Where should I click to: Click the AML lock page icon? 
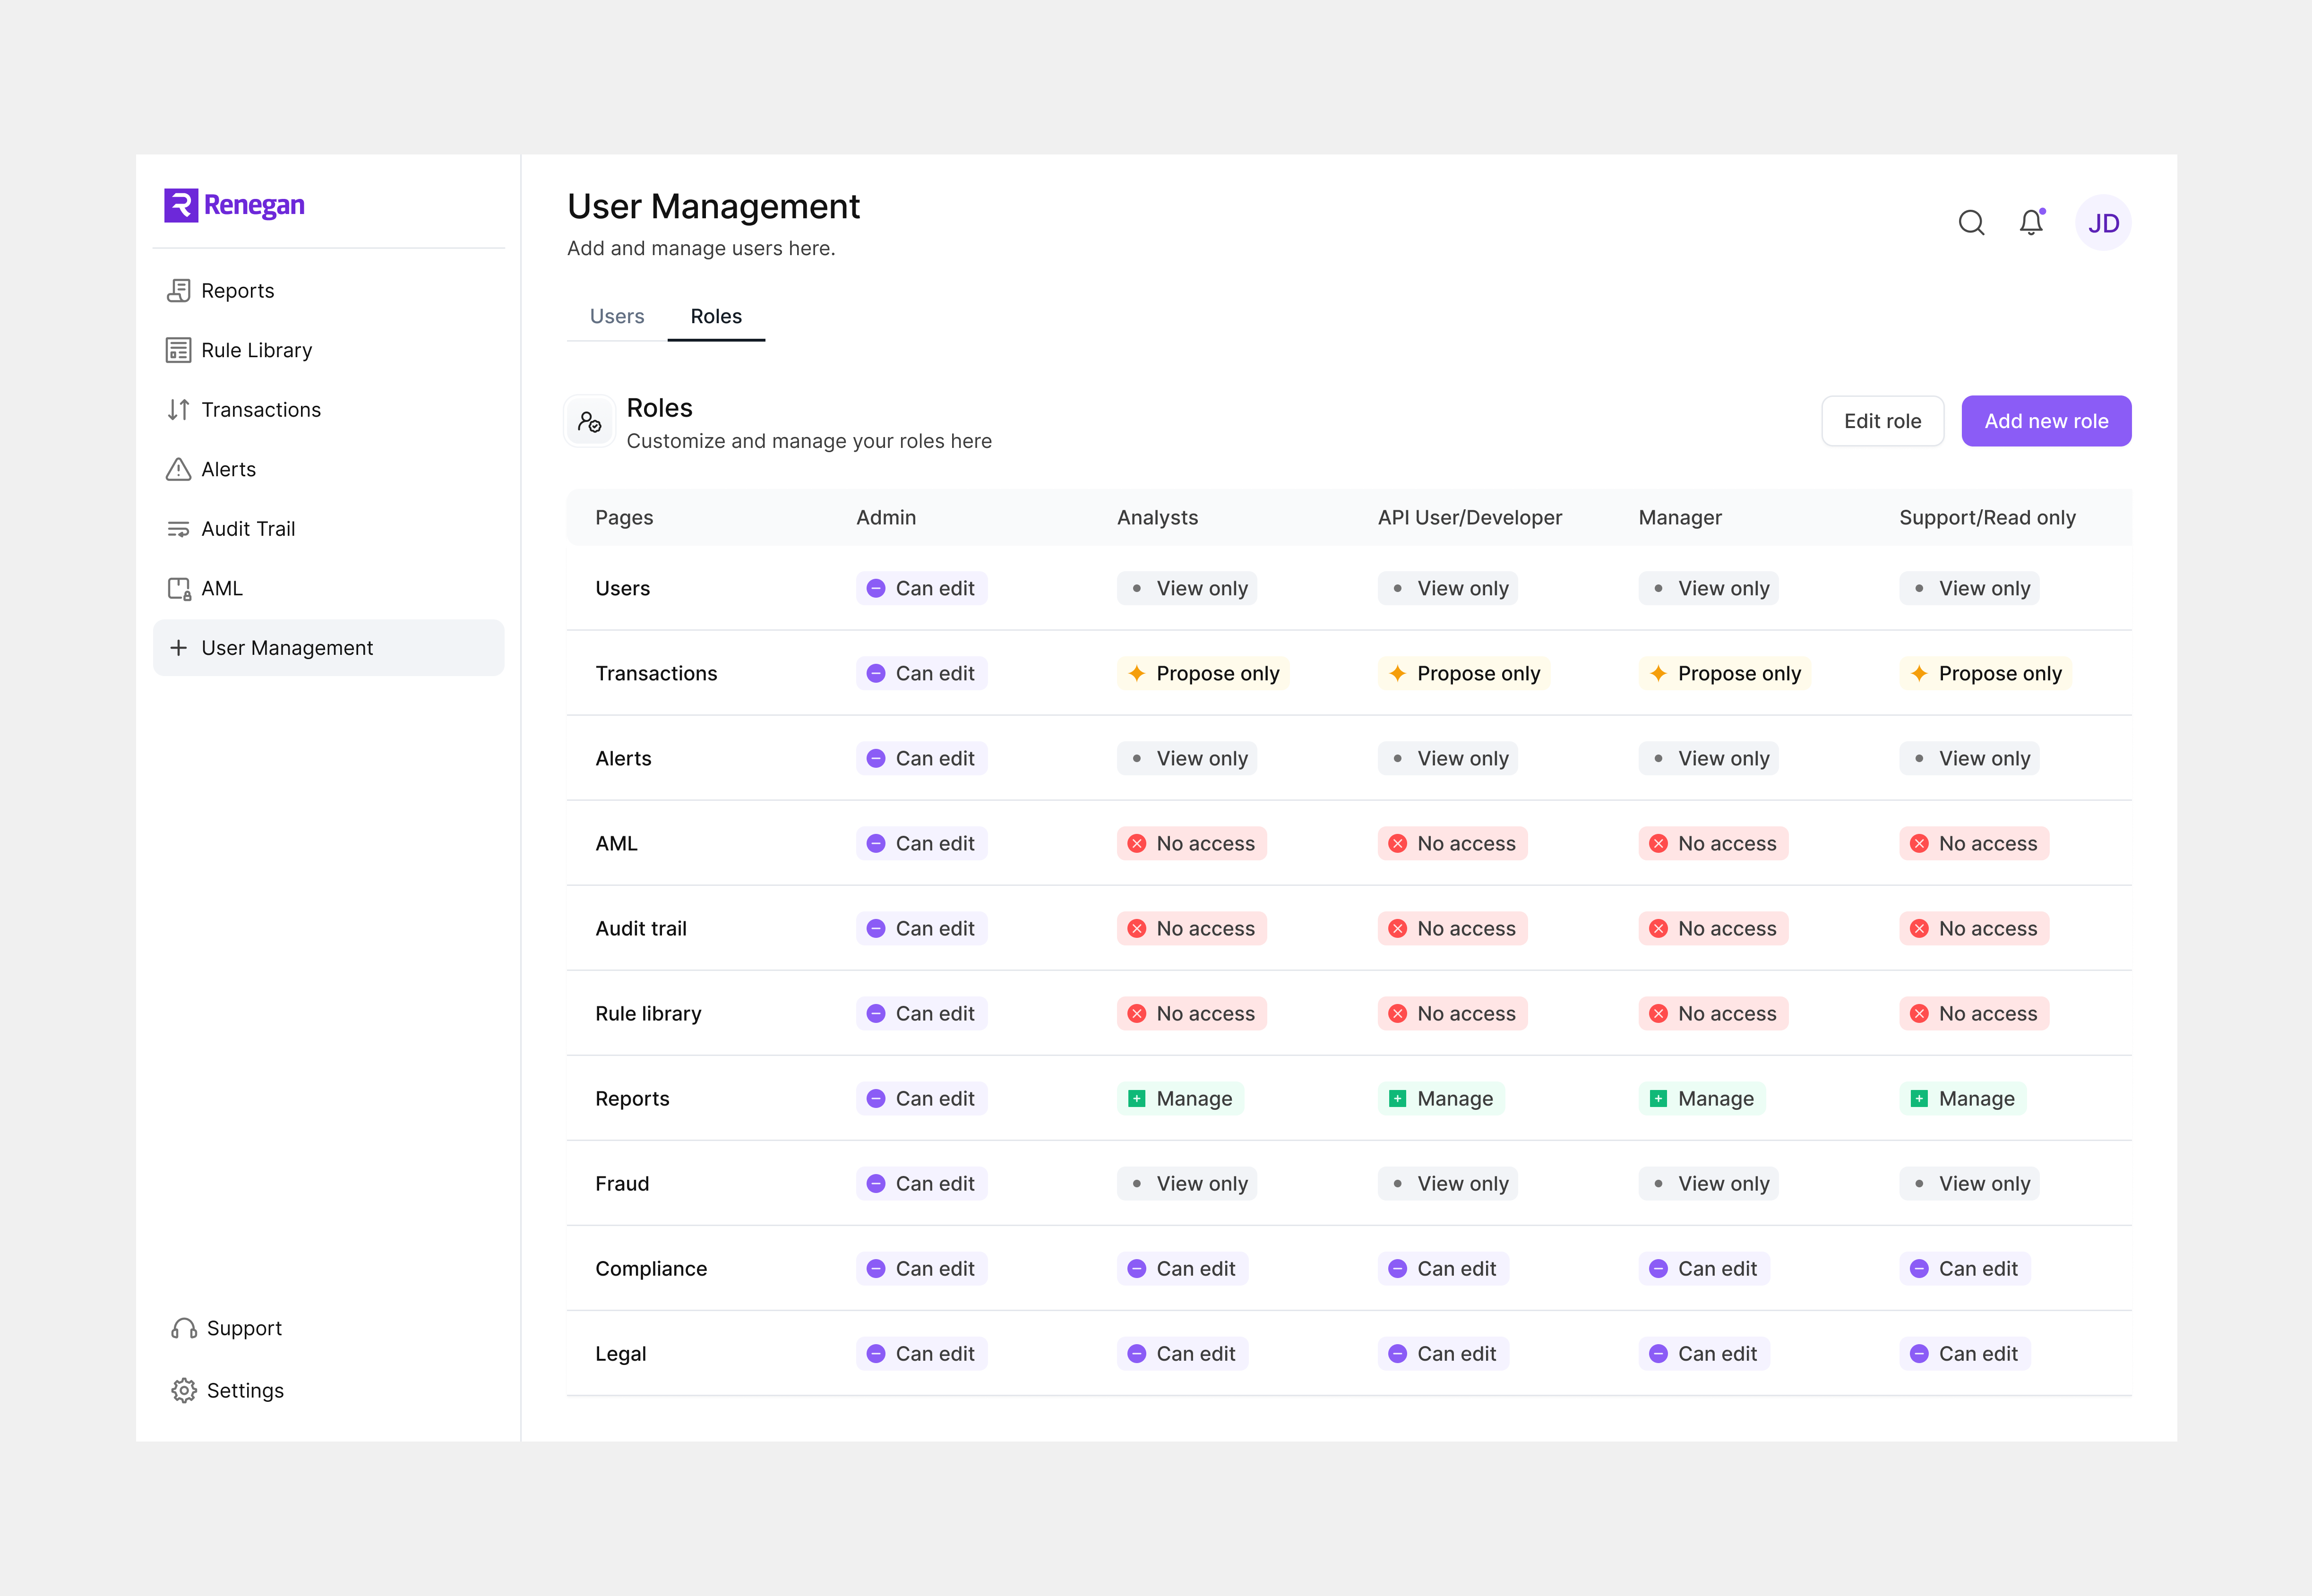(179, 589)
